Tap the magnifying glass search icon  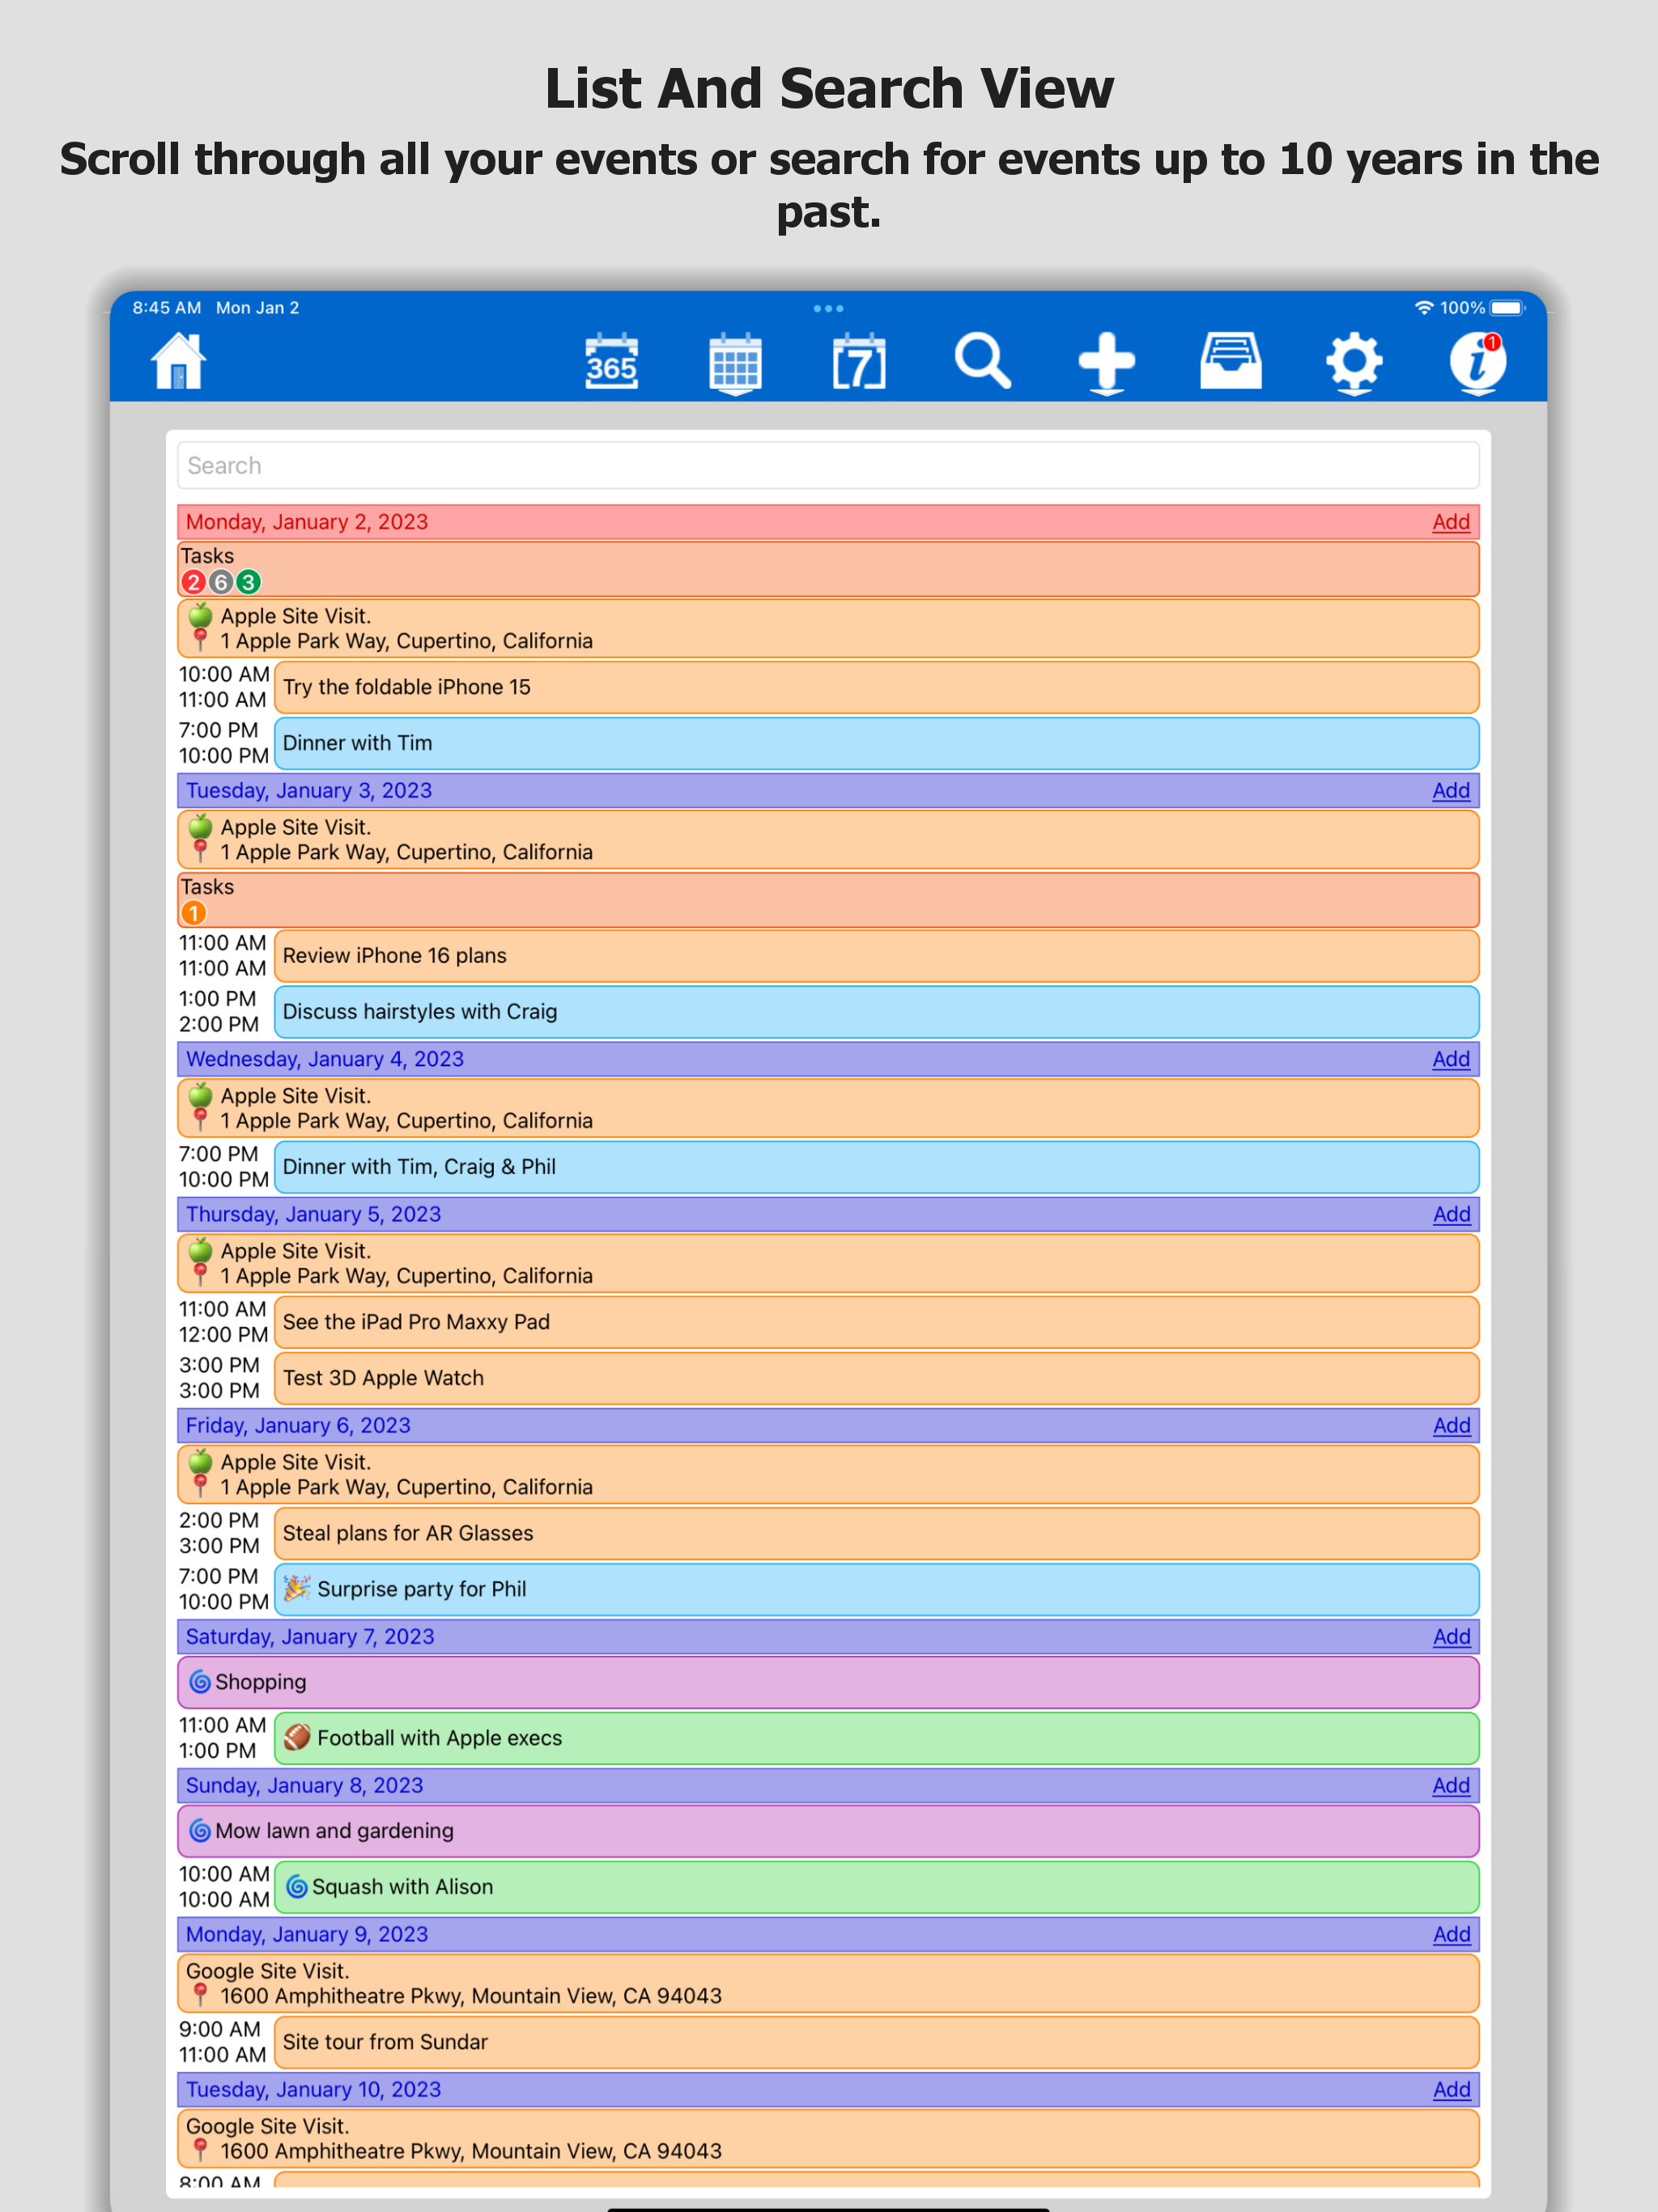(x=982, y=361)
